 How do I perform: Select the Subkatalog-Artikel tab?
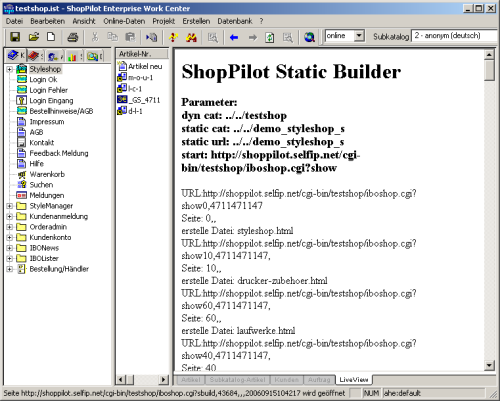point(237,380)
